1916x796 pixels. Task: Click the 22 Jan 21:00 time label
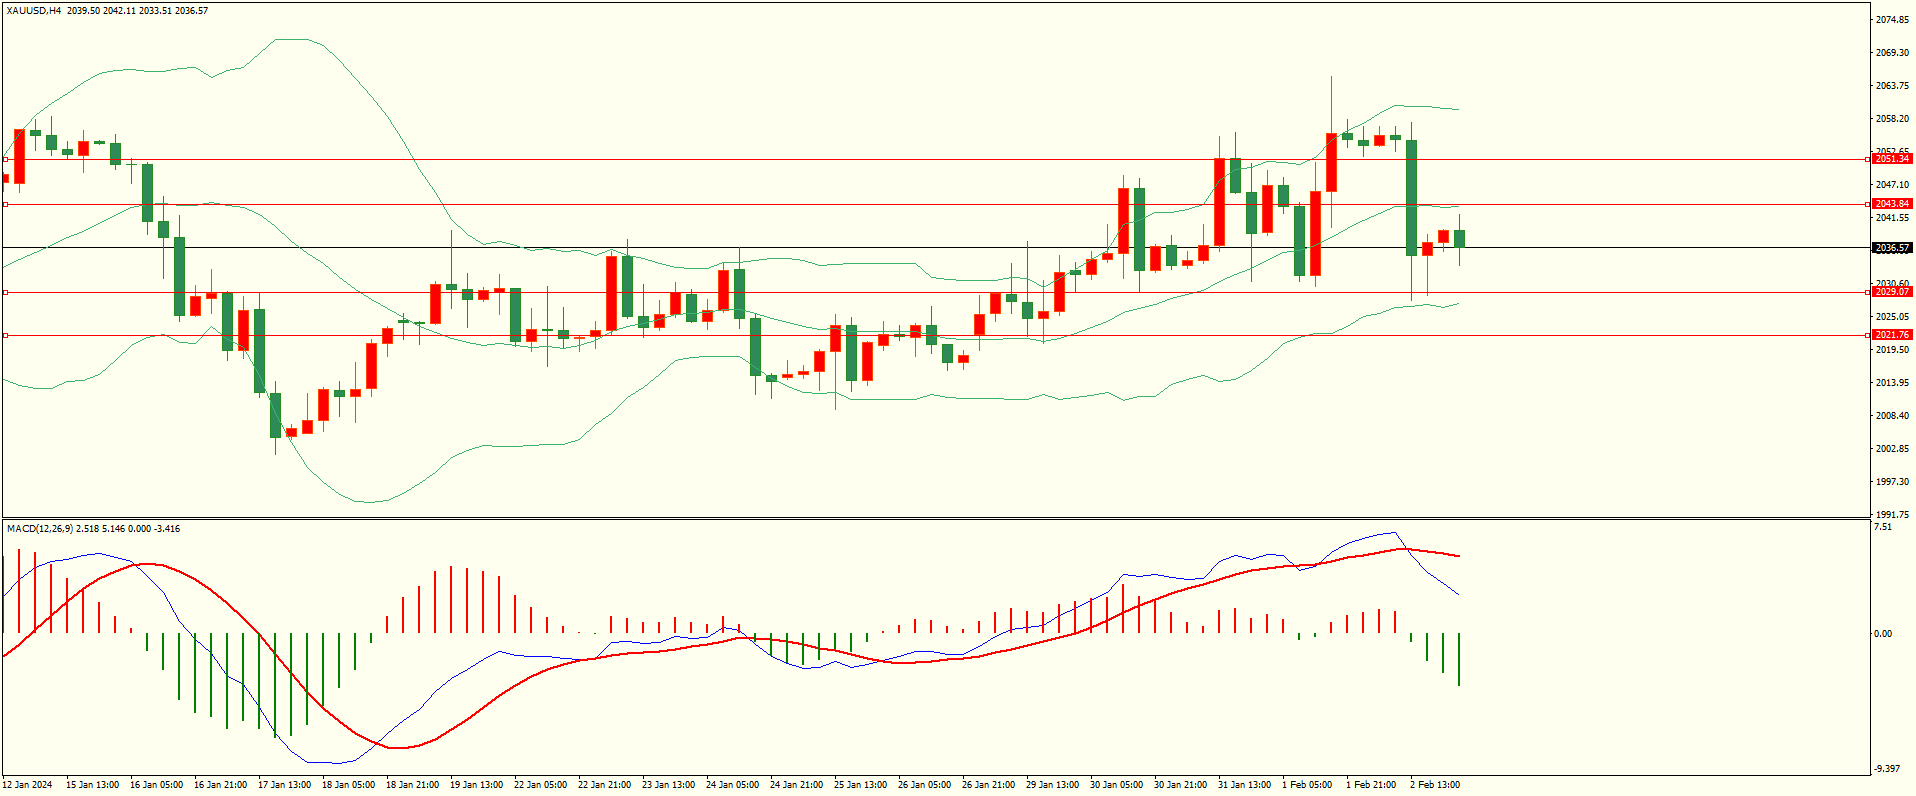(x=605, y=785)
